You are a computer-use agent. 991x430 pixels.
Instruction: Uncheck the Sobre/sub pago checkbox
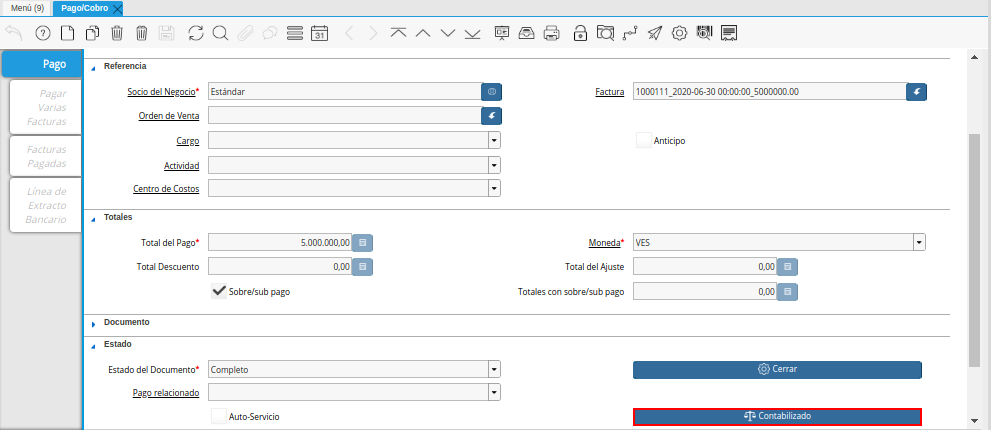coord(219,292)
